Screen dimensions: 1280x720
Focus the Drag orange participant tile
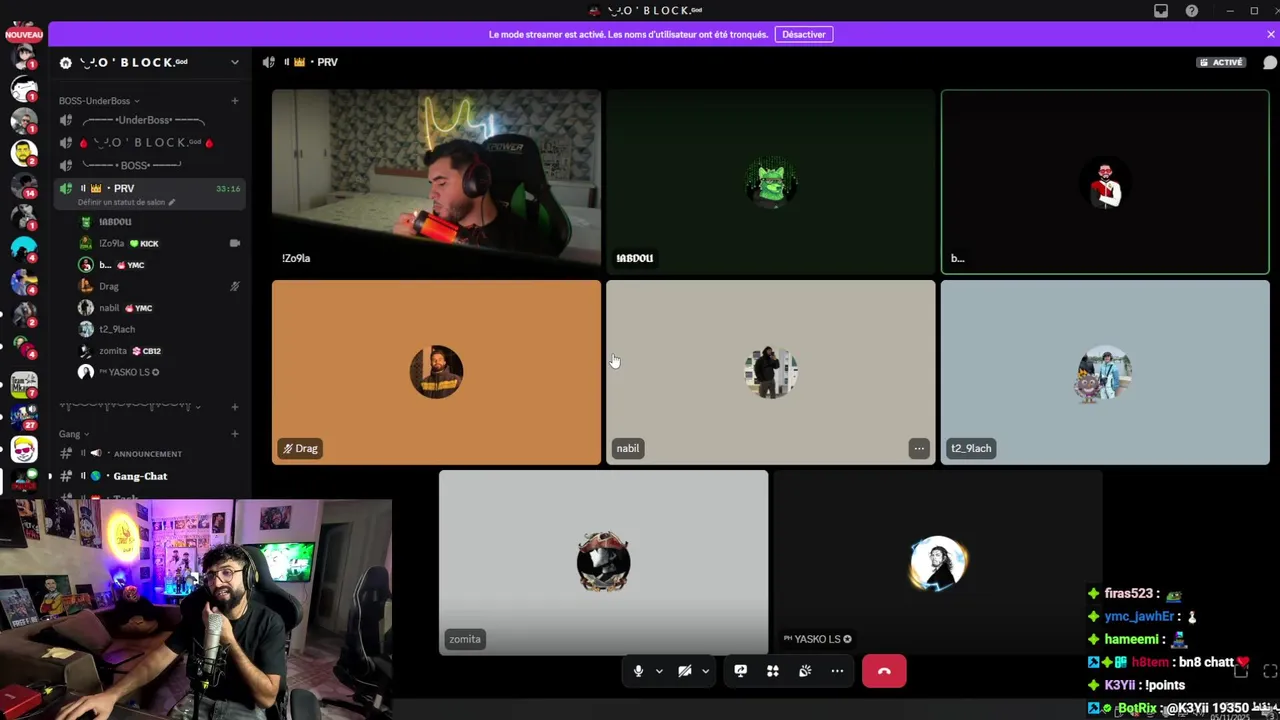436,372
